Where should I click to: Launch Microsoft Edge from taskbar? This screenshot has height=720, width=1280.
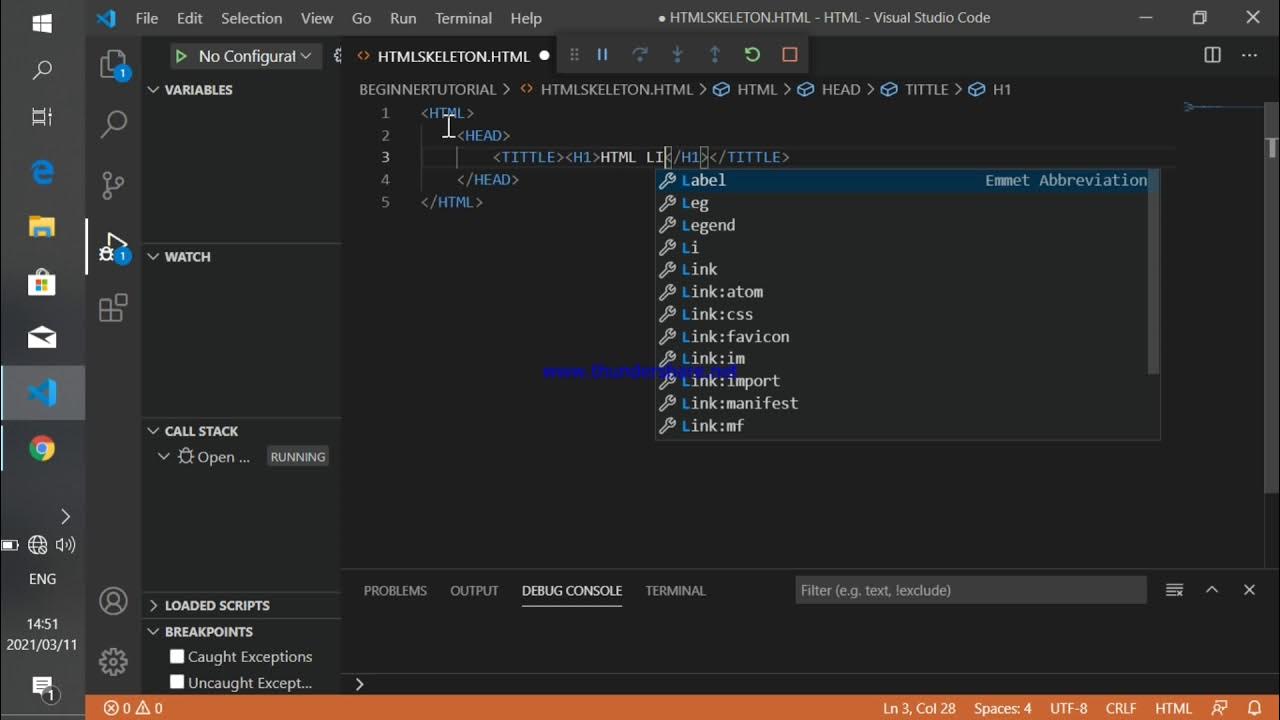42,172
